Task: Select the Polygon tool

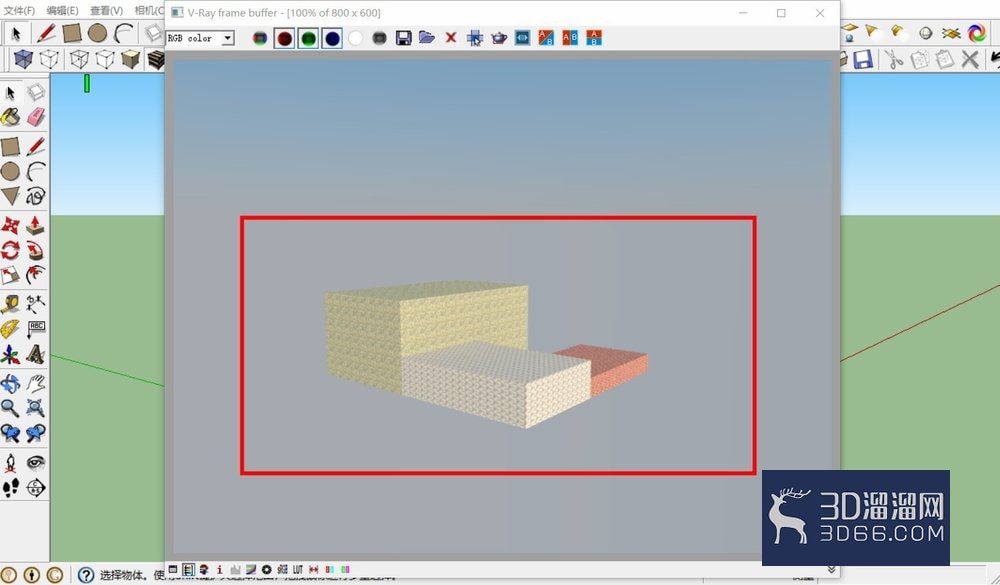Action: click(10, 195)
